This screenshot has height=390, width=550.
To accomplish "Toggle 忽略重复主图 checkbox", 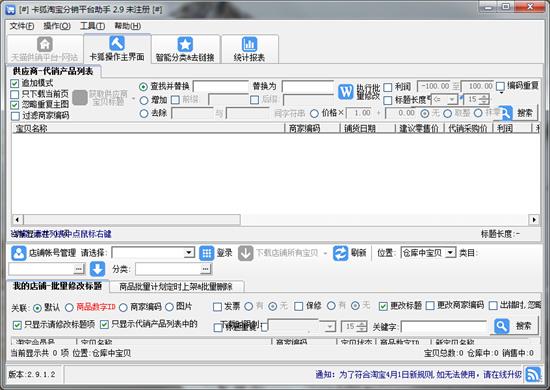I will coord(14,105).
